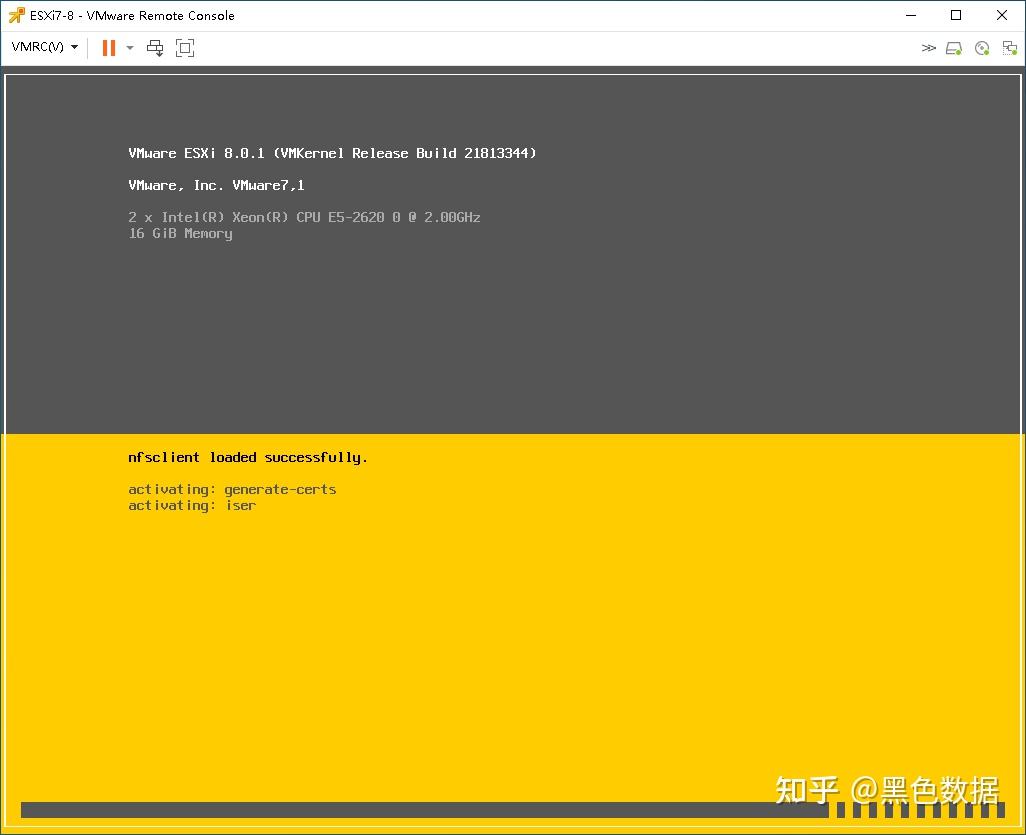Click the hard disk device status icon
1026x835 pixels.
click(953, 47)
